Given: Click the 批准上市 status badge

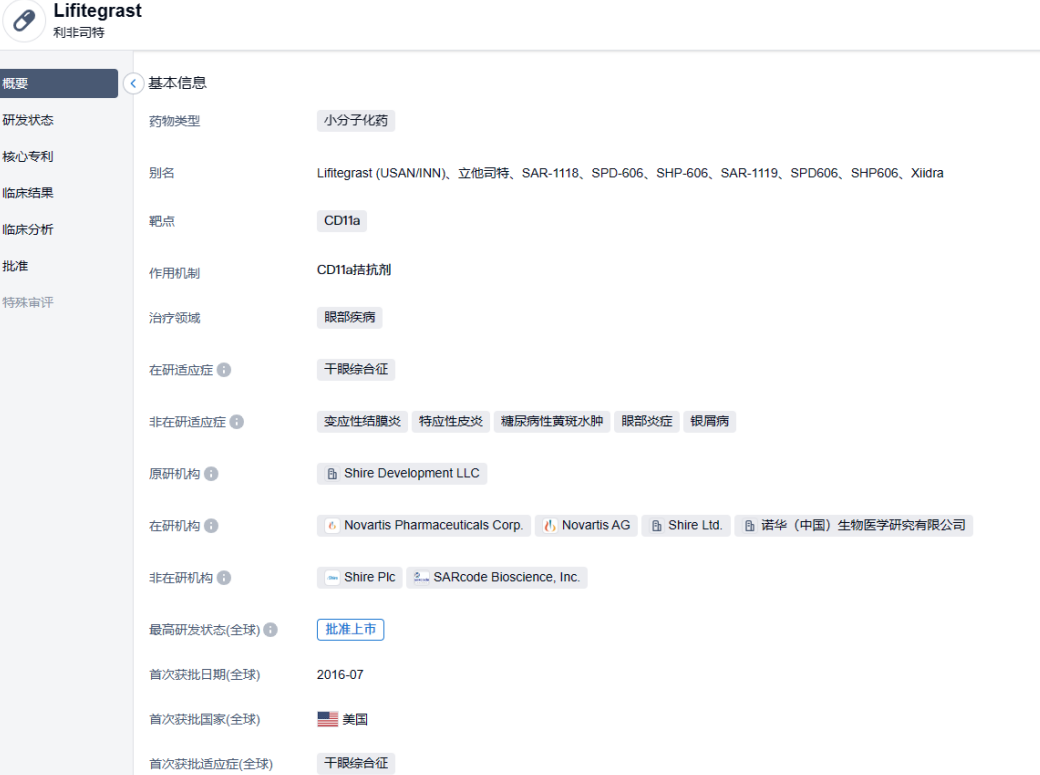Looking at the screenshot, I should point(350,630).
